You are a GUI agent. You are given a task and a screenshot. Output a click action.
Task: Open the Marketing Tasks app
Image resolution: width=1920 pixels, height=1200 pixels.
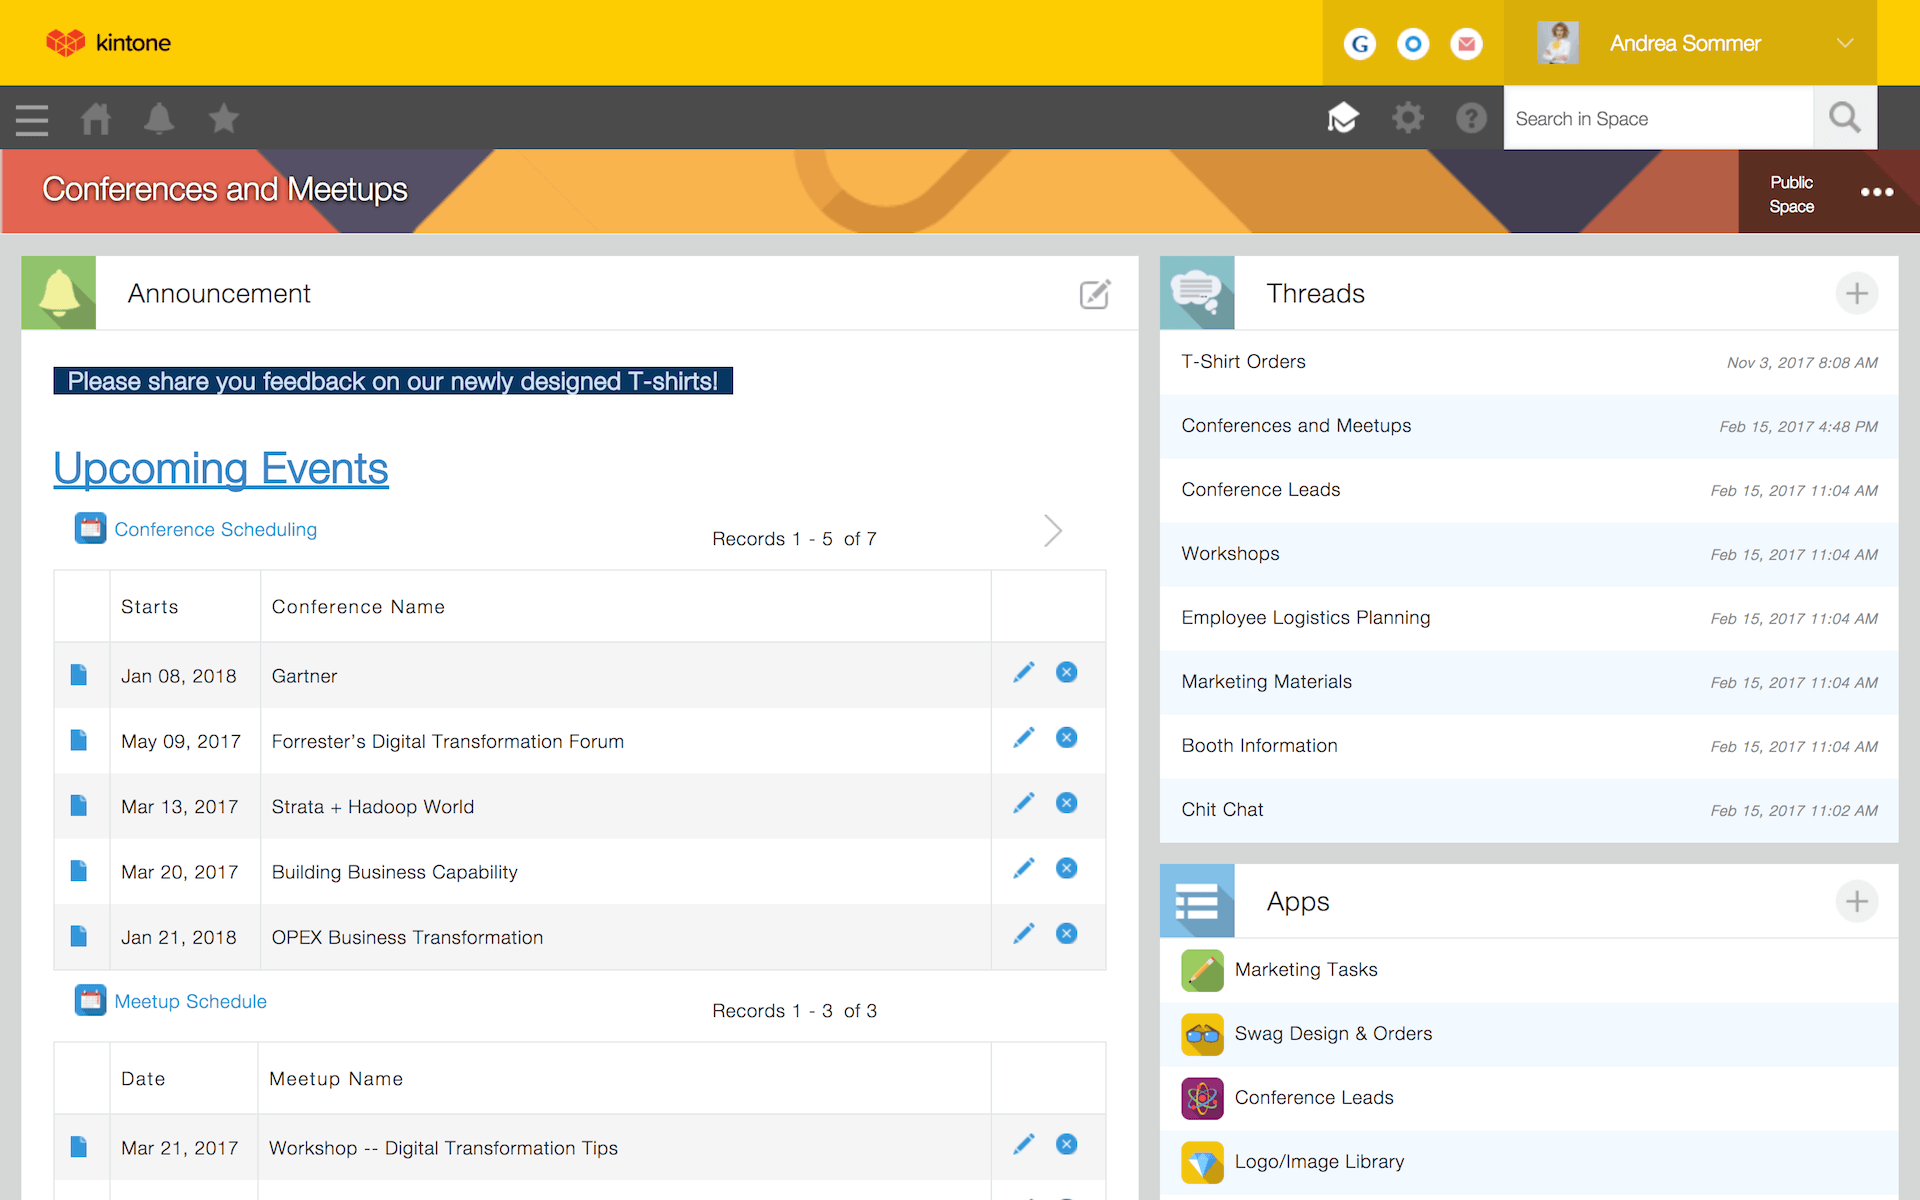point(1305,970)
